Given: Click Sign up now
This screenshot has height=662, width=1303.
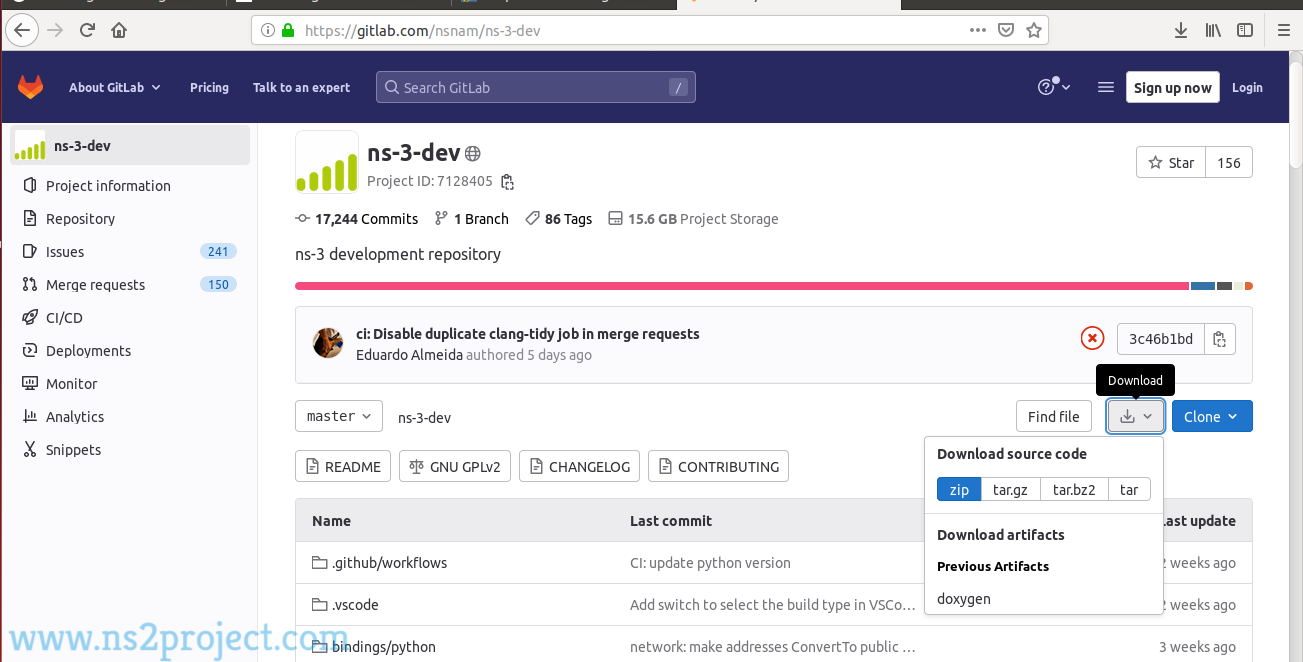Looking at the screenshot, I should [x=1173, y=88].
